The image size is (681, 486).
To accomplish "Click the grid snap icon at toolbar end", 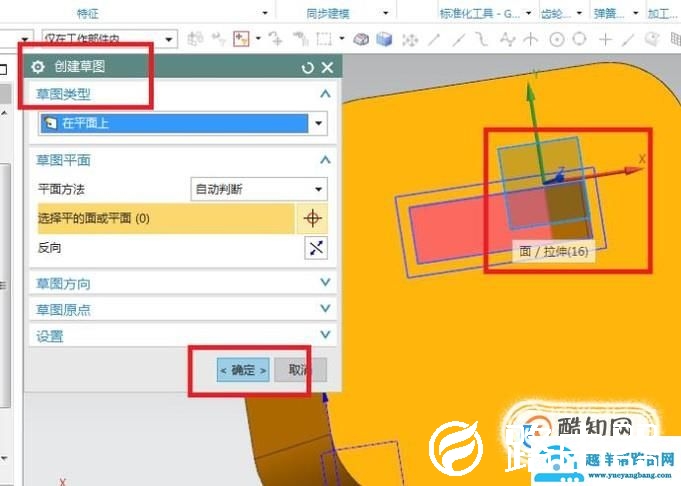I will pyautogui.click(x=676, y=40).
